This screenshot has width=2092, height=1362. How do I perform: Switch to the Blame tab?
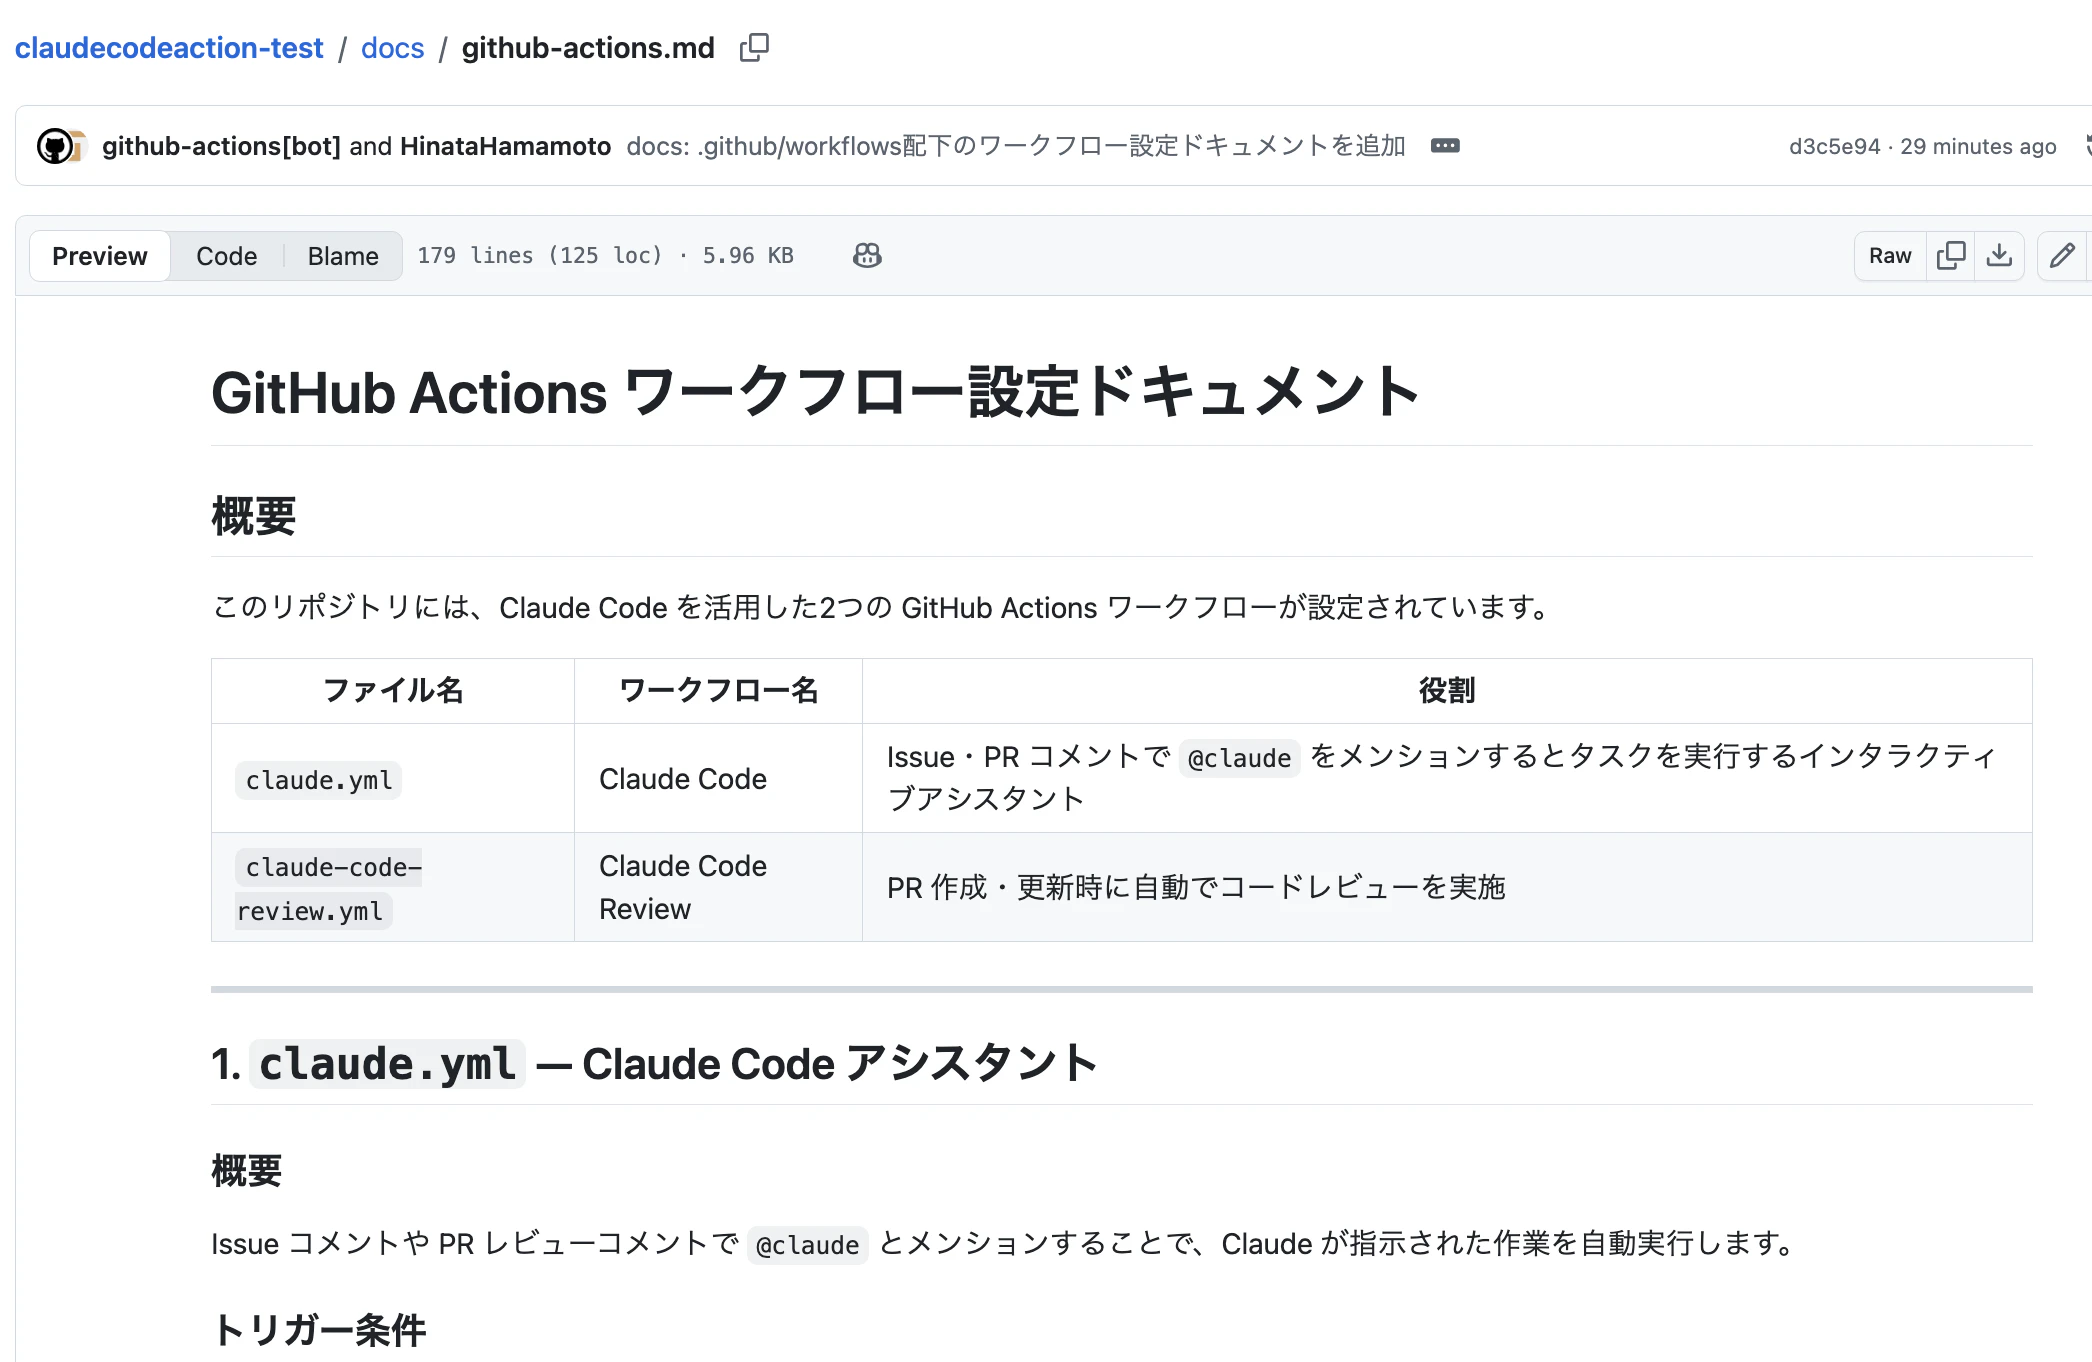tap(343, 256)
